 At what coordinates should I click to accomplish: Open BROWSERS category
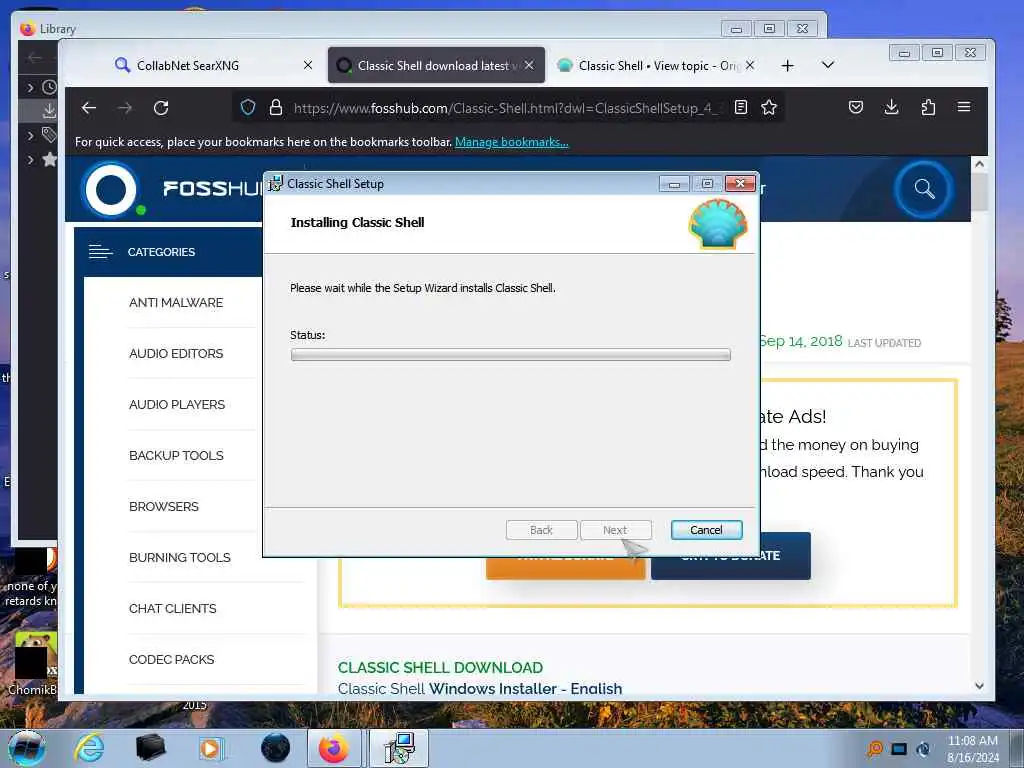click(x=163, y=506)
